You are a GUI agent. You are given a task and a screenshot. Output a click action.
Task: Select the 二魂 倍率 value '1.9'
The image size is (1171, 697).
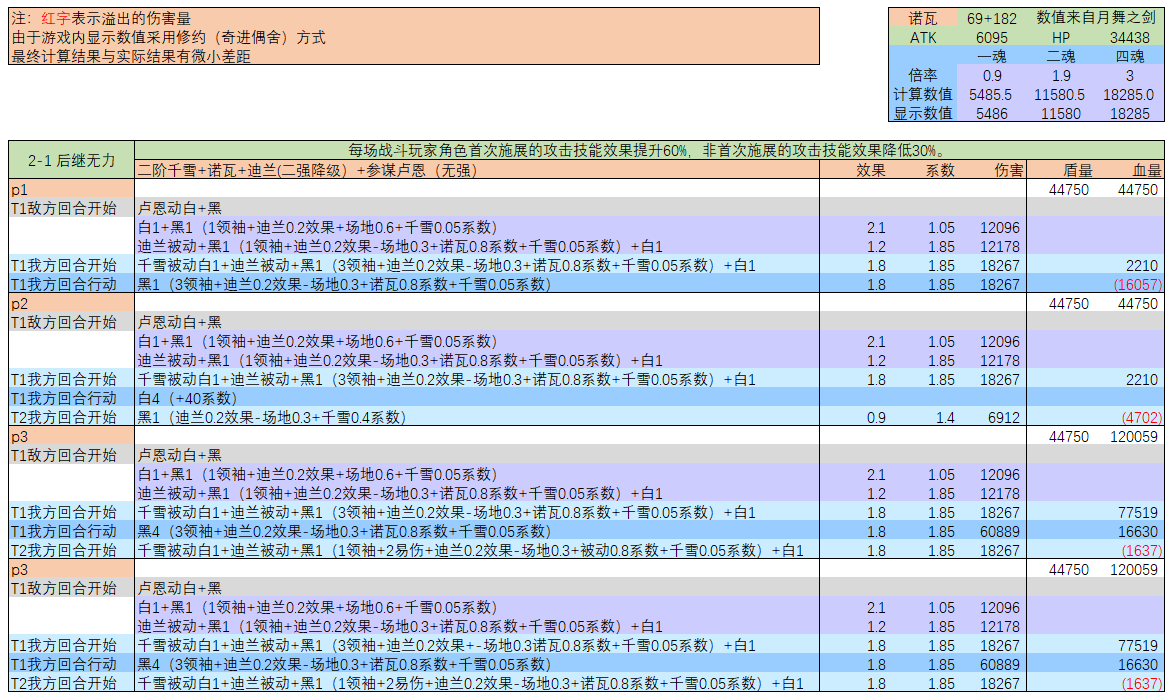[1060, 75]
